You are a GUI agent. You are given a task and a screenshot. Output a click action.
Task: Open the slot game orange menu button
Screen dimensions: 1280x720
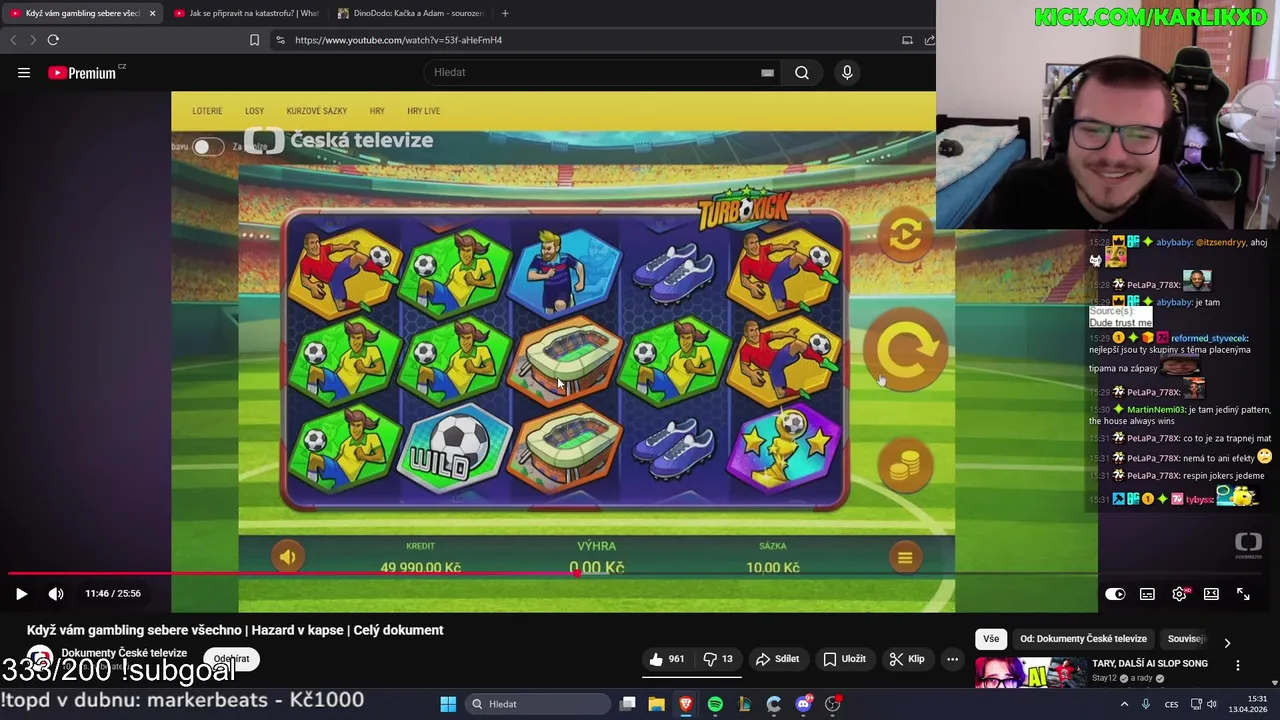(905, 558)
